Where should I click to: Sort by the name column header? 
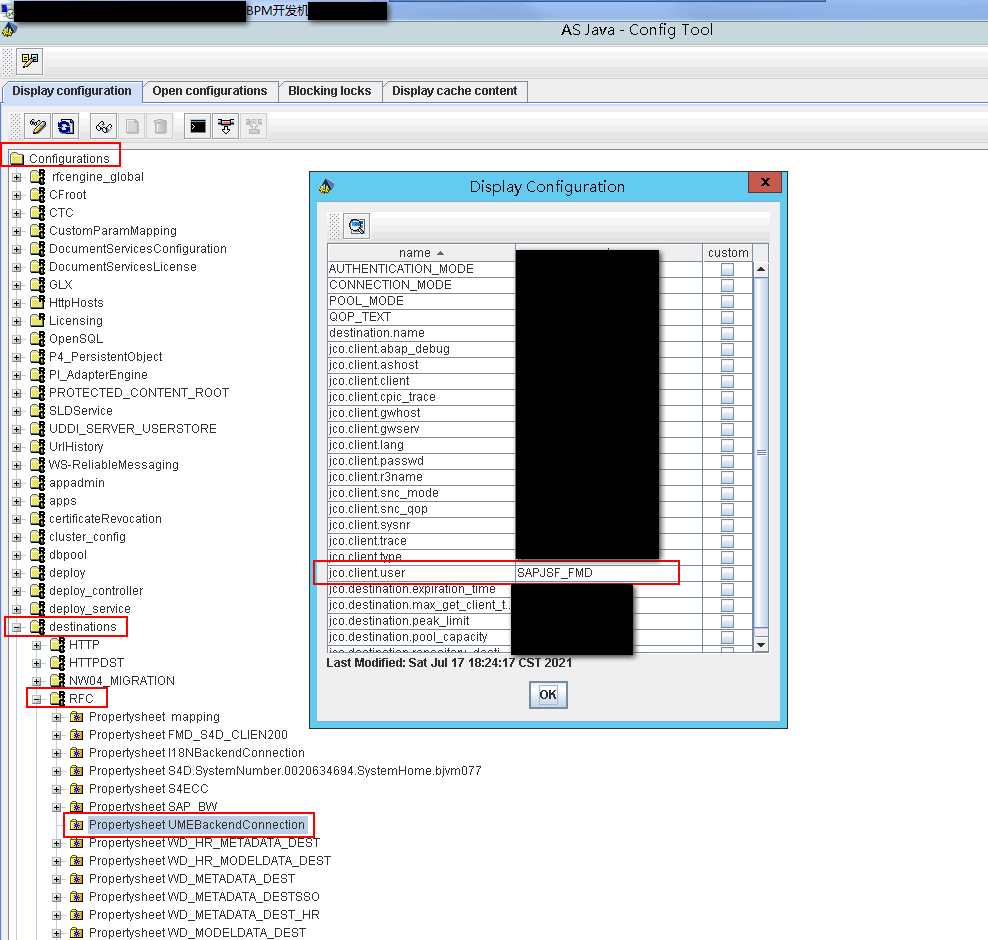pyautogui.click(x=421, y=253)
